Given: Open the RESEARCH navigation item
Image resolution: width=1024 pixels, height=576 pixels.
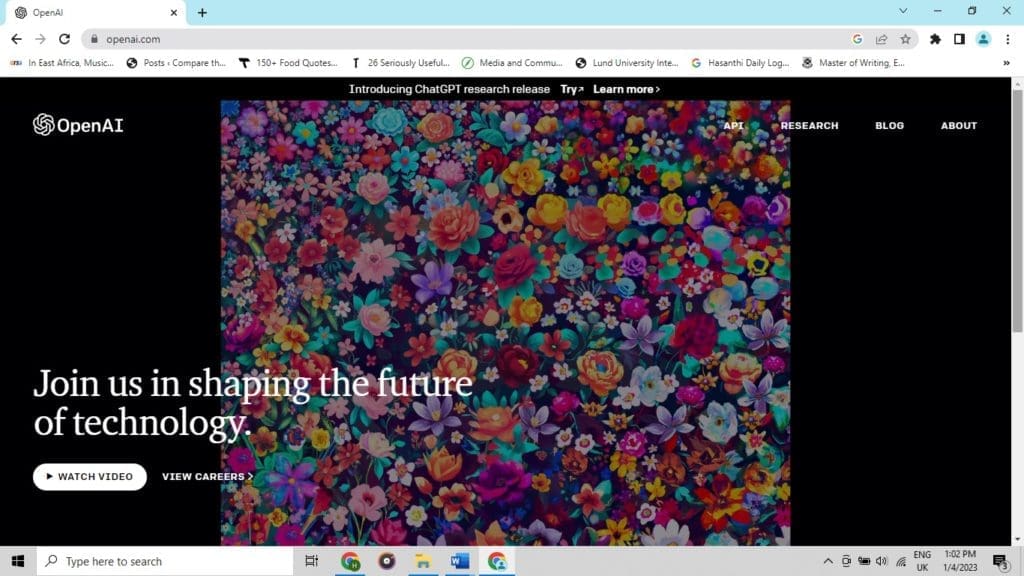Looking at the screenshot, I should (809, 125).
